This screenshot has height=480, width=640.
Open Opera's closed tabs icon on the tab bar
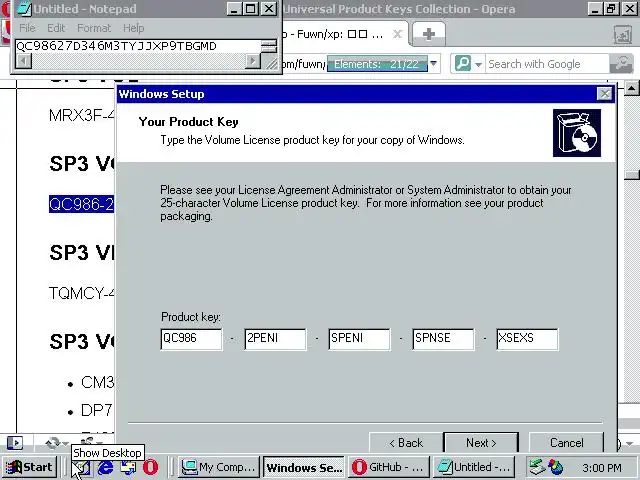pyautogui.click(x=622, y=35)
